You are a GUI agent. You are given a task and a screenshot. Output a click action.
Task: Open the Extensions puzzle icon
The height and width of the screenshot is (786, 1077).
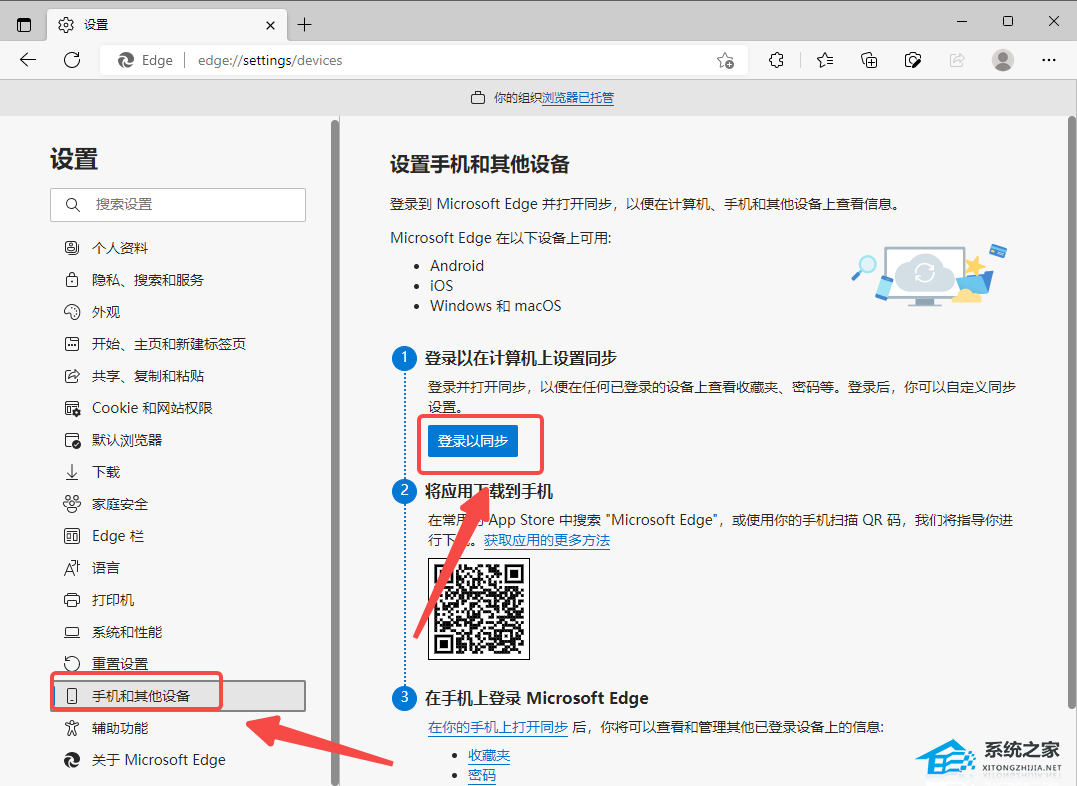point(776,60)
